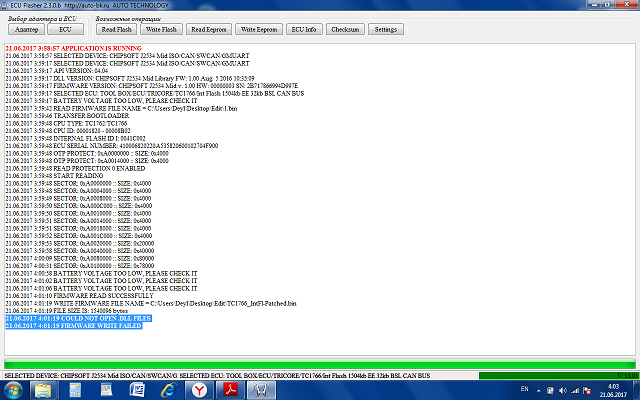Open the Settings button in toolbar
Viewport: 640px width, 400px height.
click(387, 30)
